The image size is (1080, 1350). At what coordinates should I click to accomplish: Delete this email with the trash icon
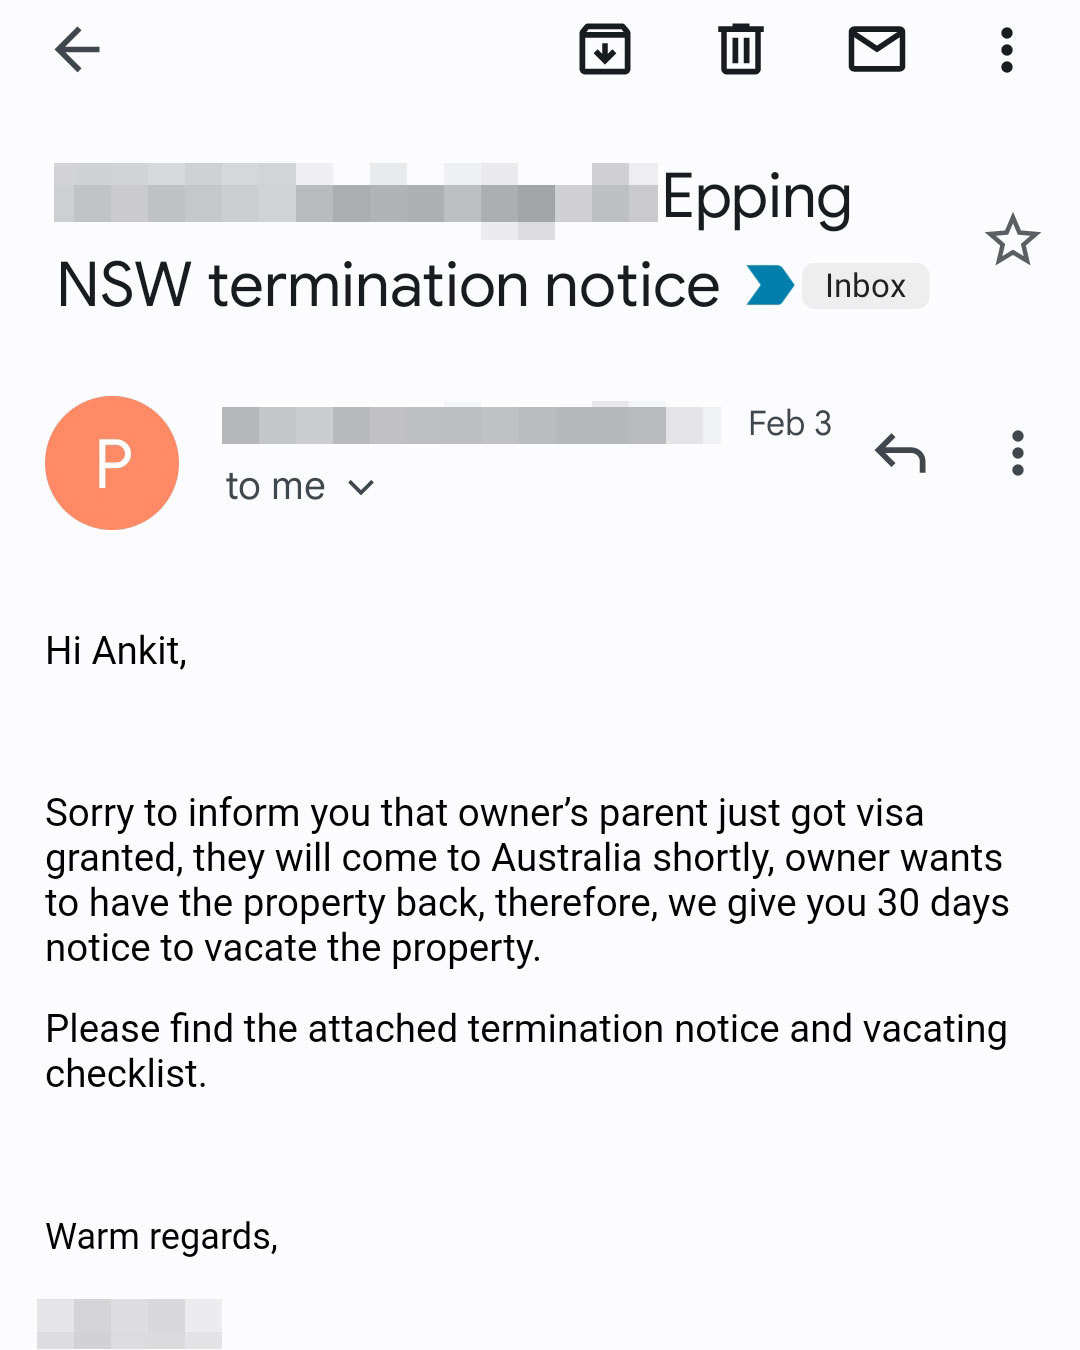tap(740, 48)
